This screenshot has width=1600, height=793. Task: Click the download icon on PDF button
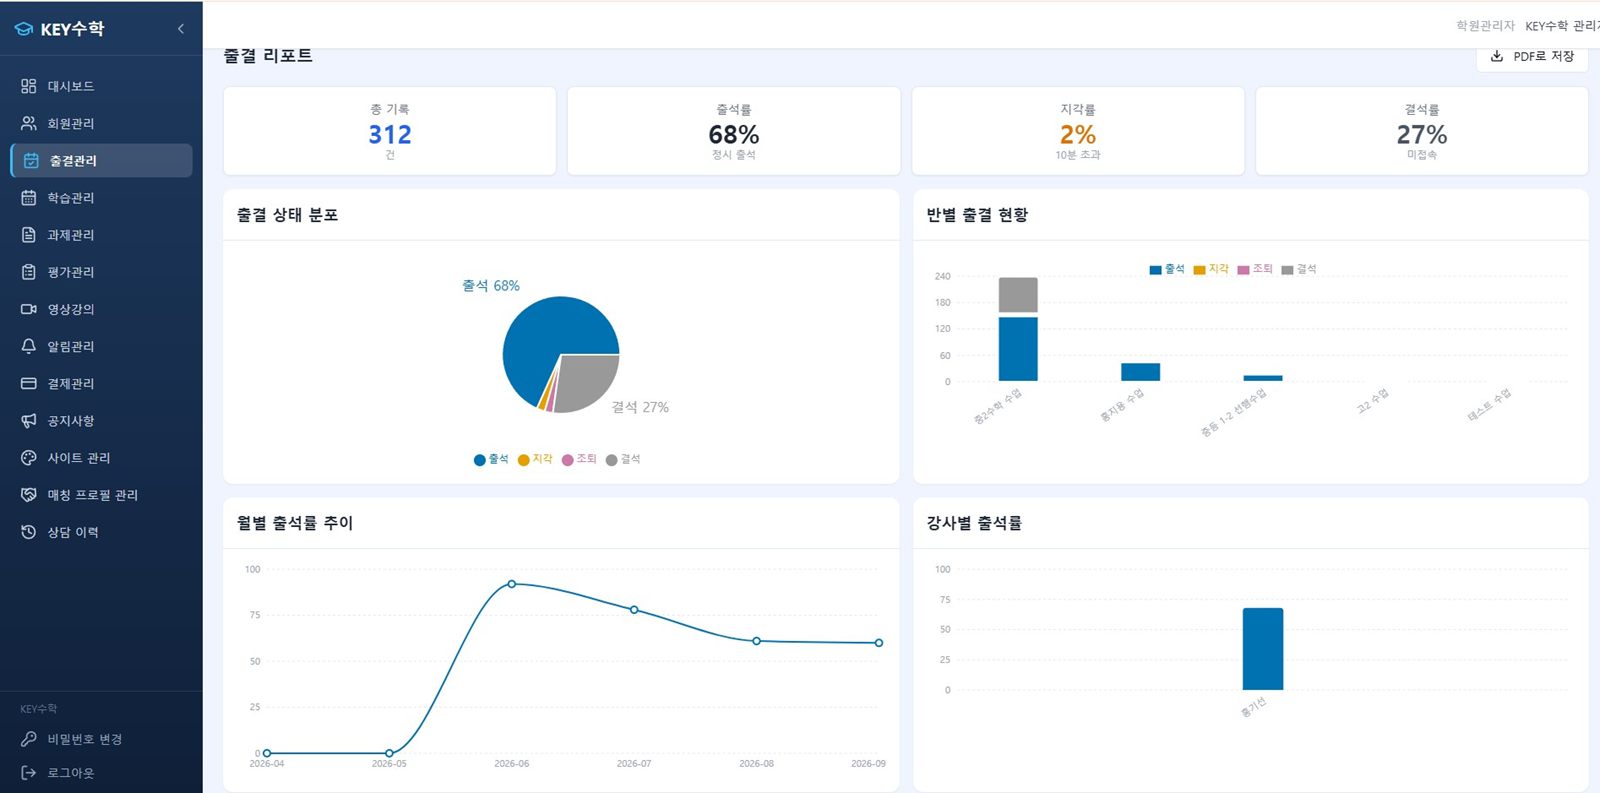pyautogui.click(x=1497, y=56)
